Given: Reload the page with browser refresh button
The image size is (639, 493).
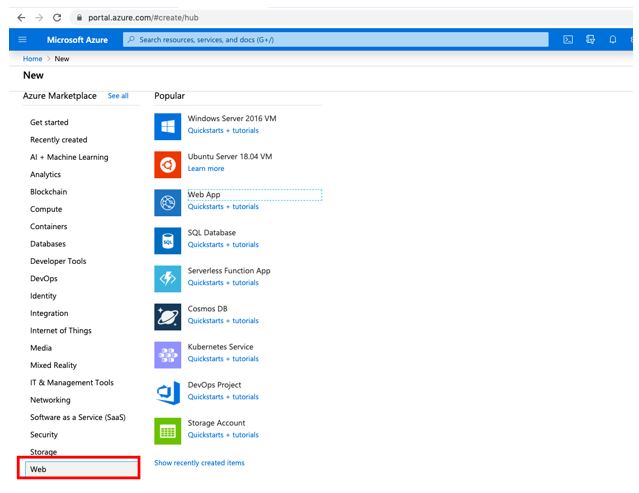Looking at the screenshot, I should click(x=56, y=18).
